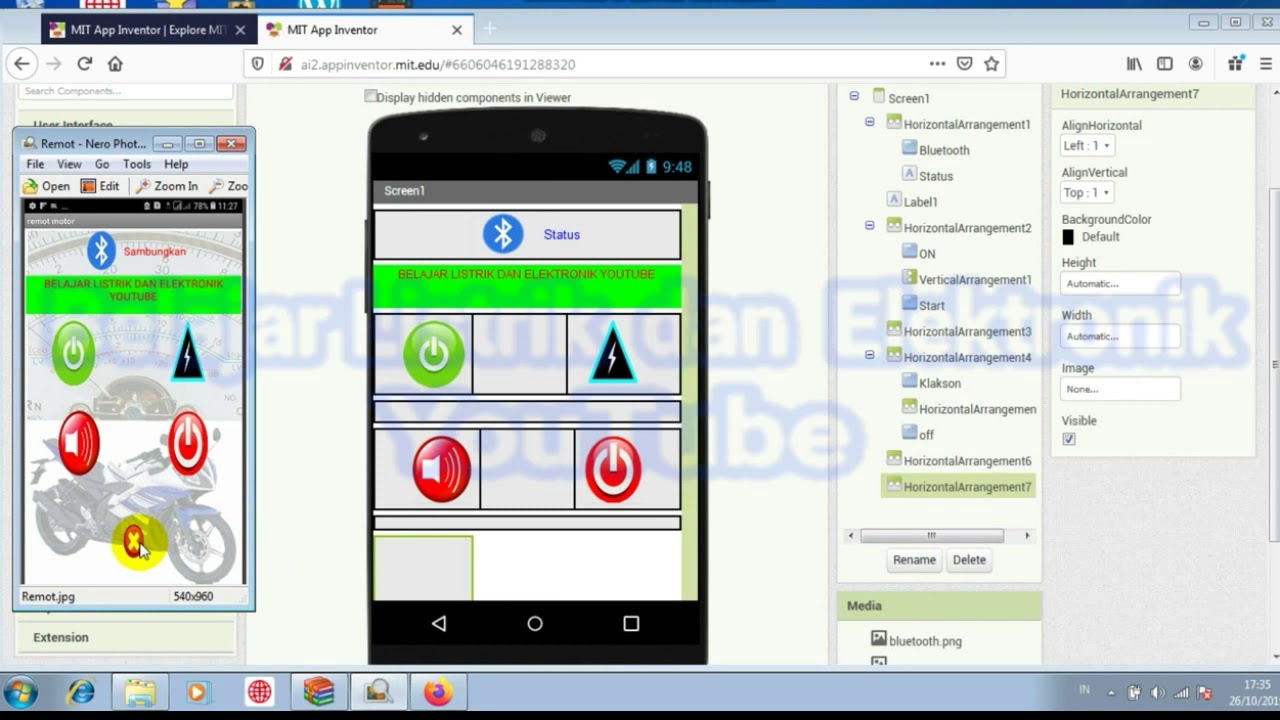
Task: Switch to MIT App Inventor Explore tab
Action: pyautogui.click(x=149, y=30)
